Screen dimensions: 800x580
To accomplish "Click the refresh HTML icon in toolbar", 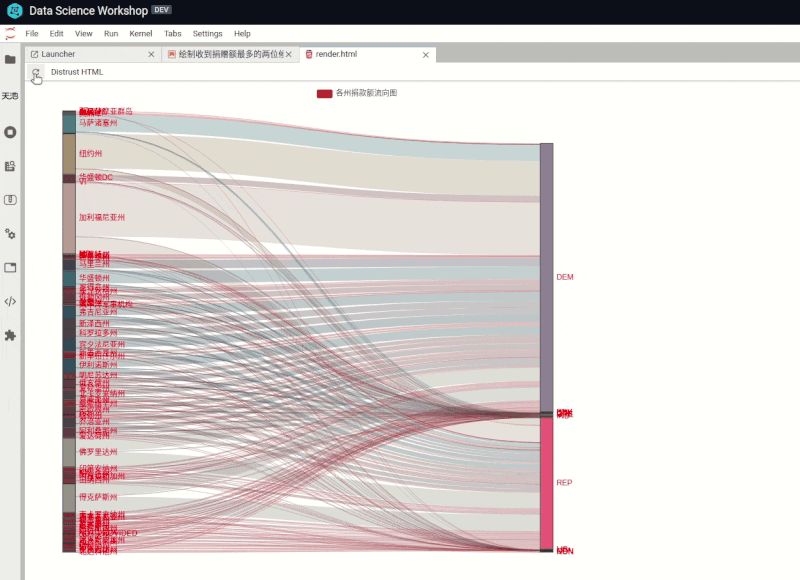I will [36, 73].
